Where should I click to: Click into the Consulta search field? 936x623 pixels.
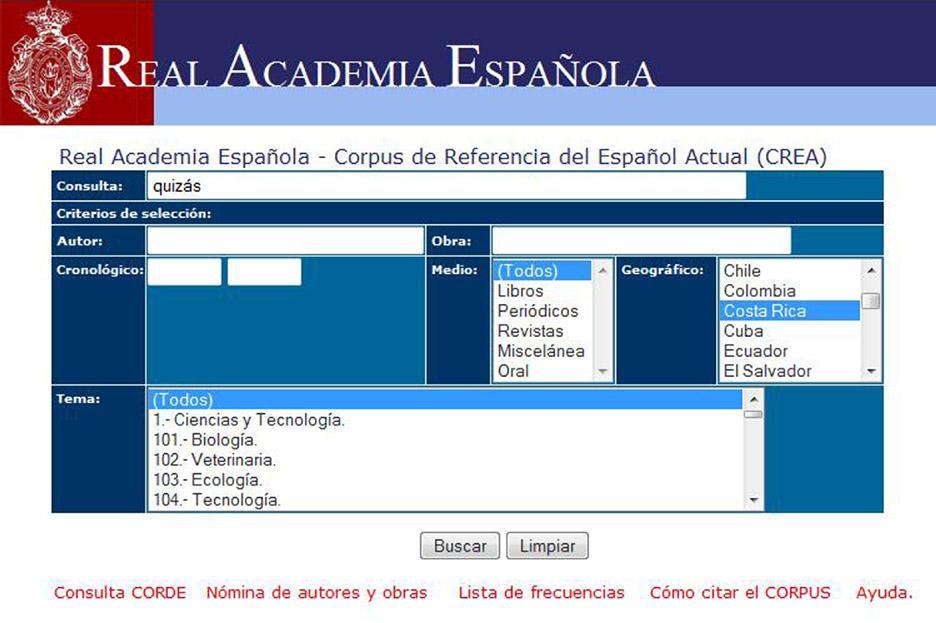[447, 186]
